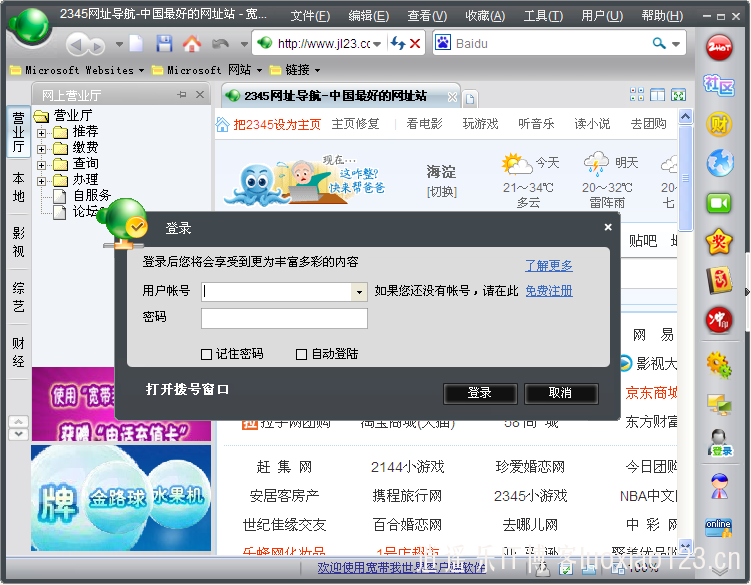Close the login dialog with X
751x585 pixels.
coord(608,227)
